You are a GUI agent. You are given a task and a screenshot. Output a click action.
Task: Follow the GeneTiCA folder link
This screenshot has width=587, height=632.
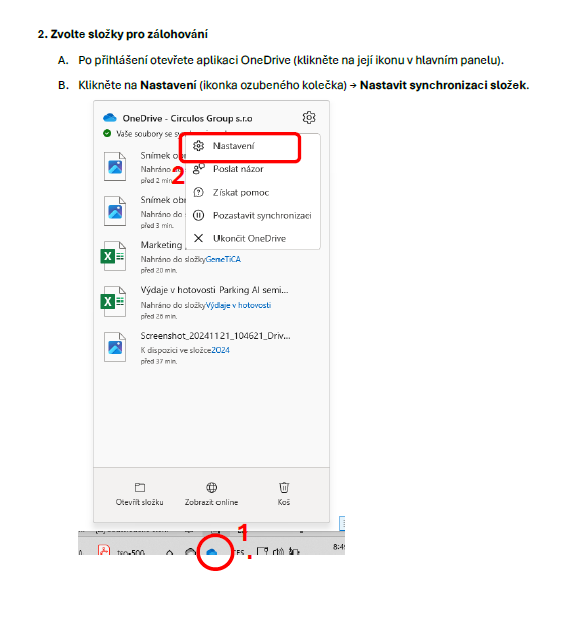coord(223,259)
